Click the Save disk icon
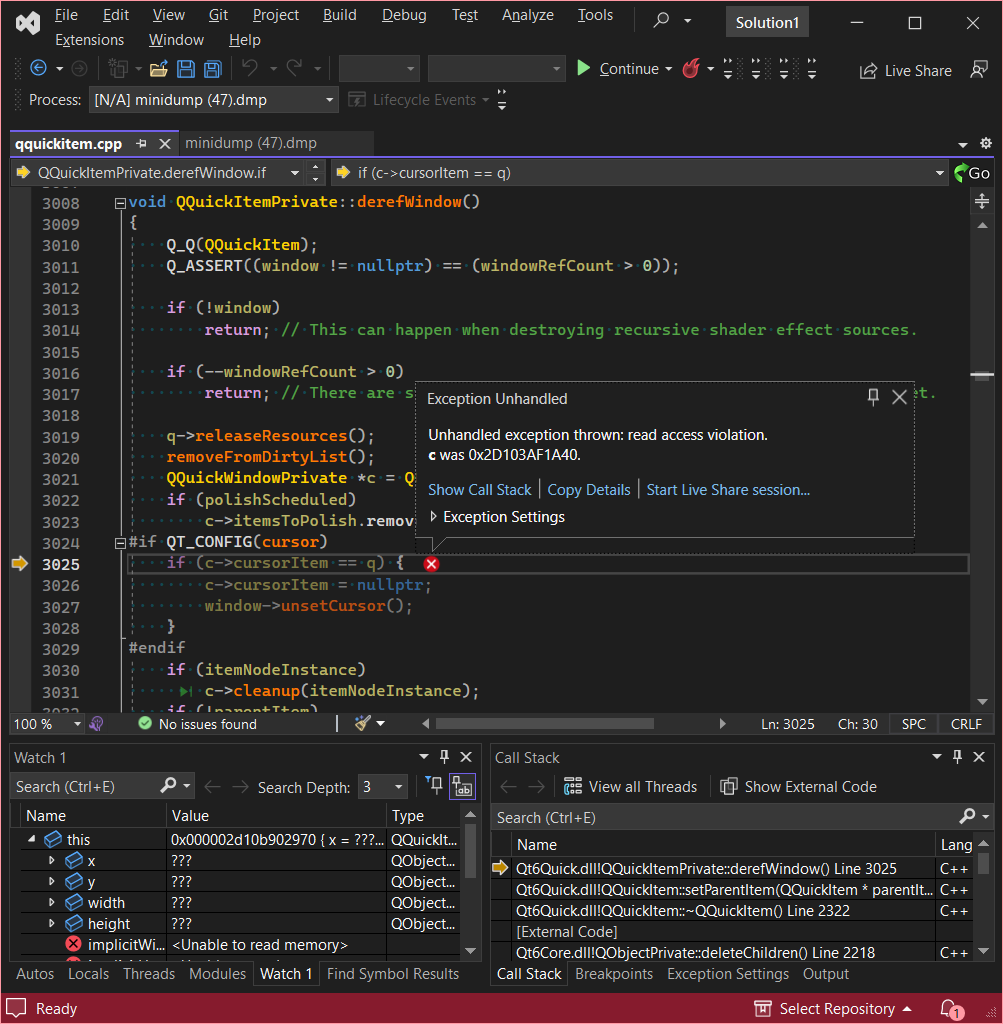 coord(186,69)
